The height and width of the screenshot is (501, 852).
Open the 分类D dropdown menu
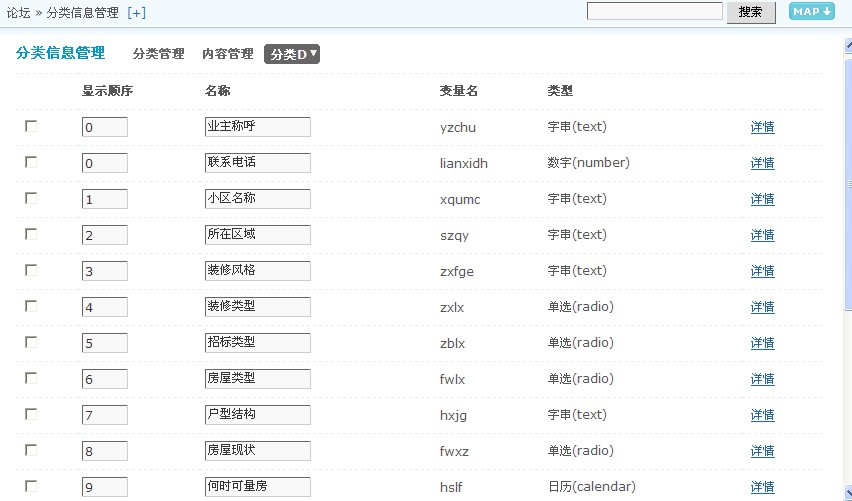point(292,54)
